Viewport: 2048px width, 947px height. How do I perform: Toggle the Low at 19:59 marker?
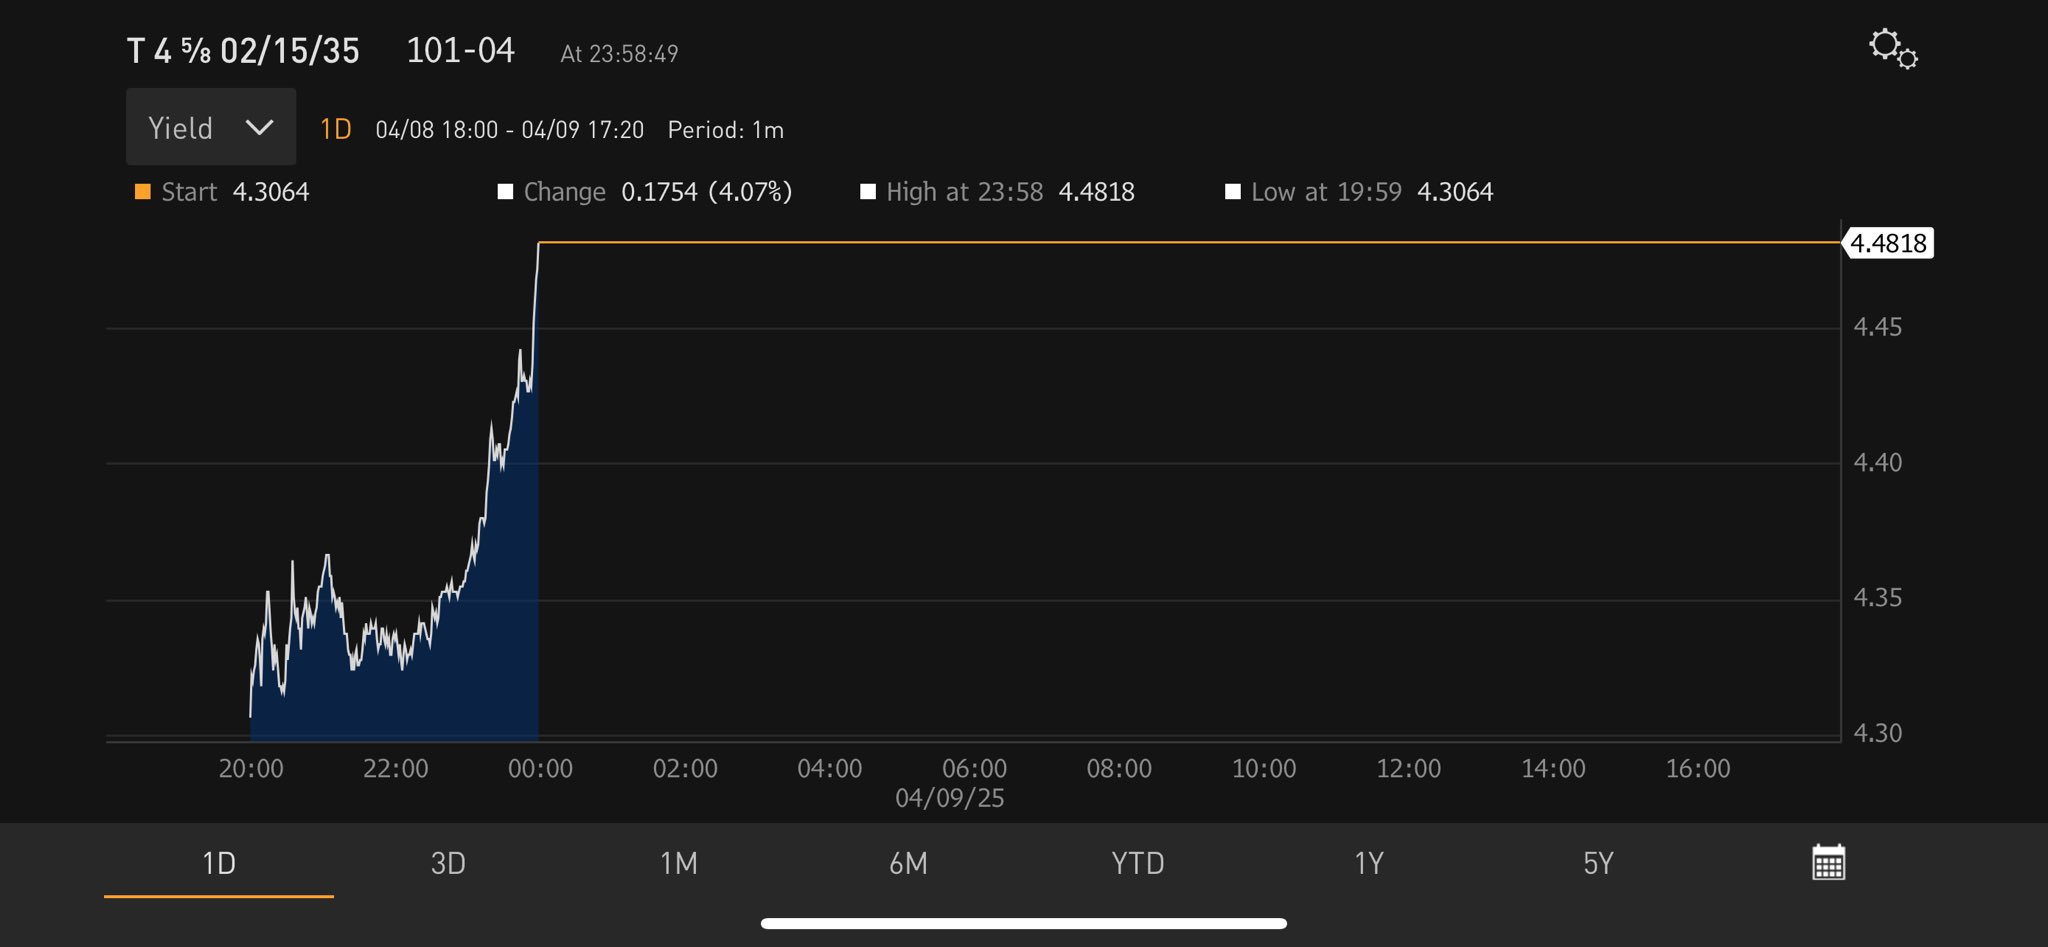pyautogui.click(x=1233, y=191)
